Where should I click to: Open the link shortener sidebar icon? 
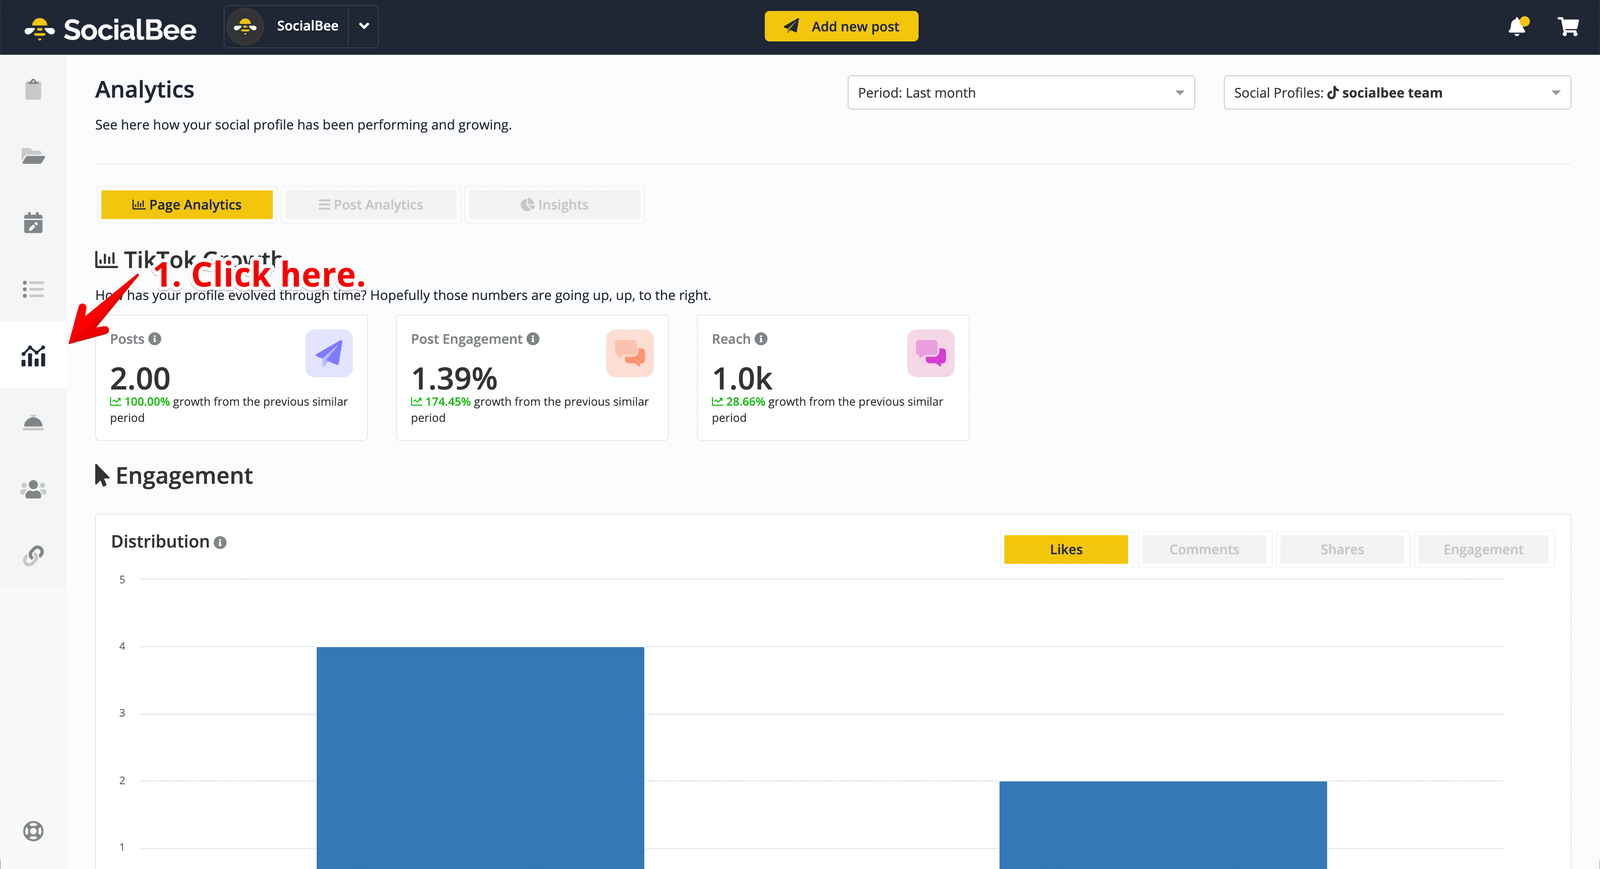(33, 555)
